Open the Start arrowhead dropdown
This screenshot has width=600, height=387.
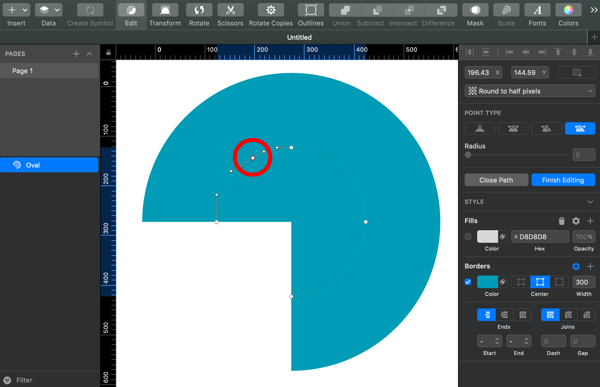tap(489, 341)
